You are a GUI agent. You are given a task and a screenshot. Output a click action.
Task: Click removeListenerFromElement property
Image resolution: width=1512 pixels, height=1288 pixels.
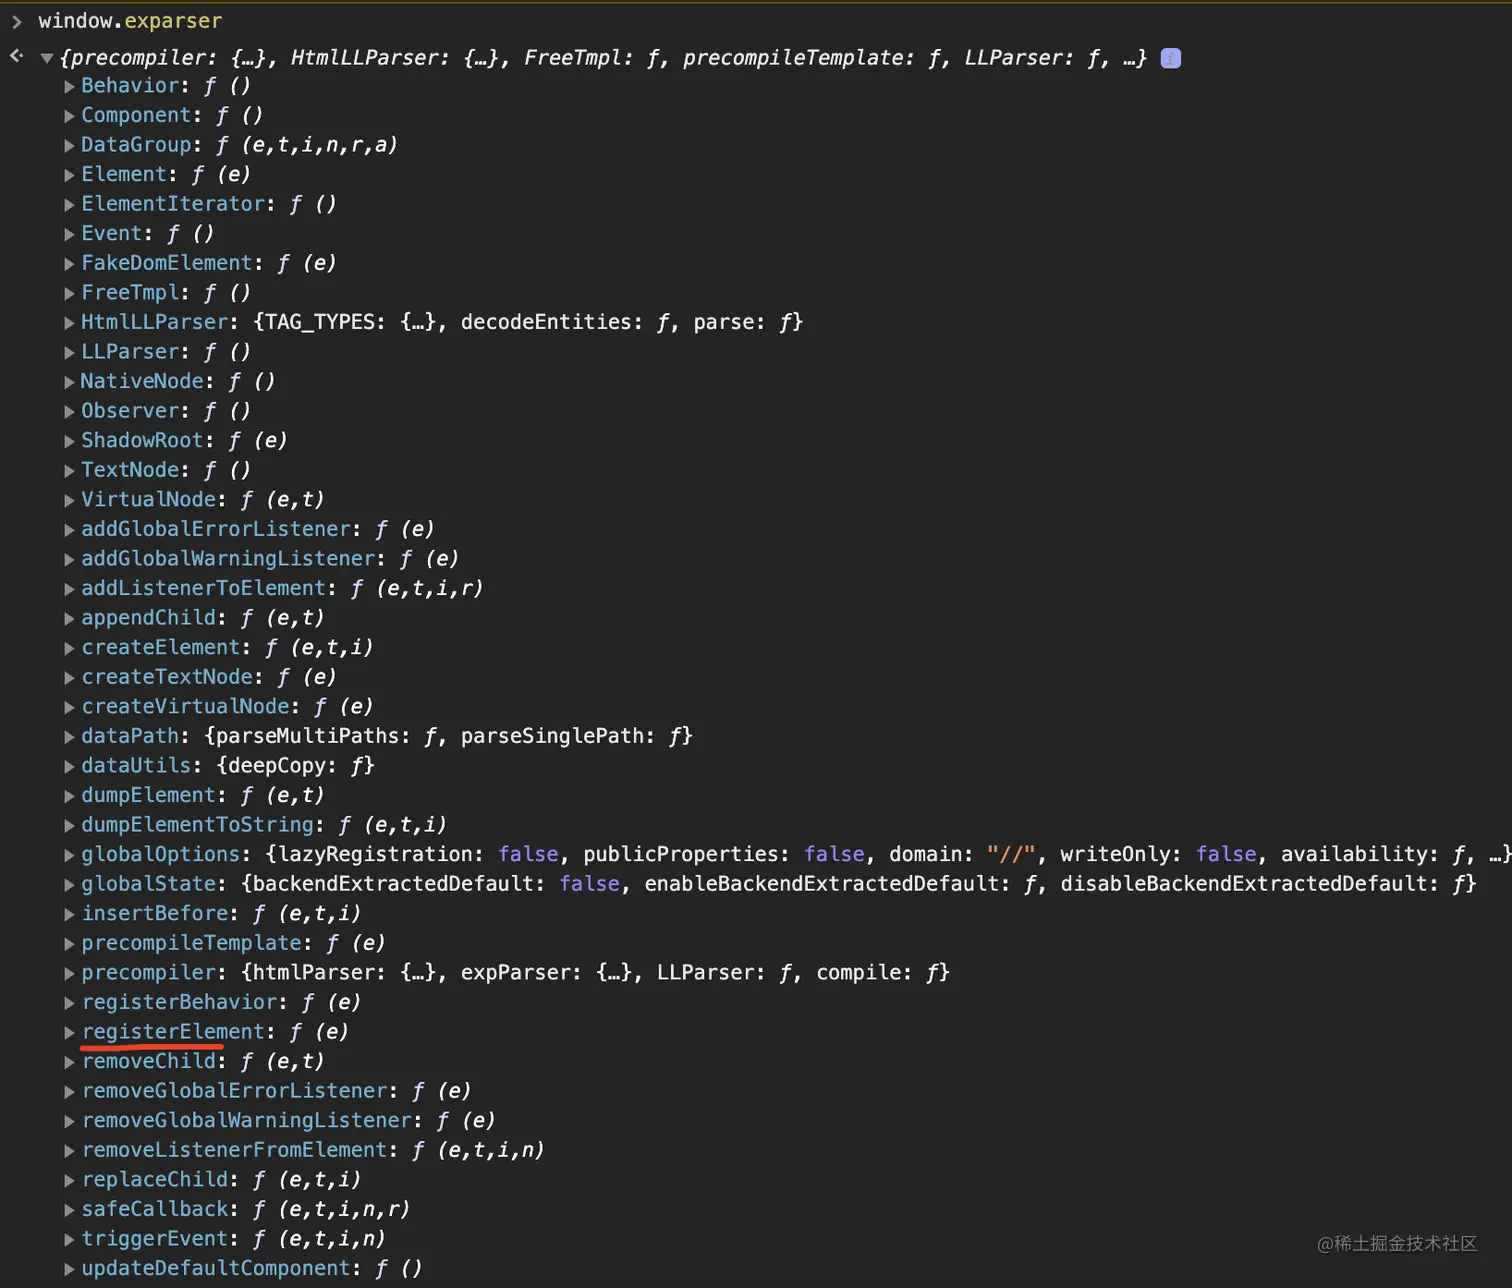(233, 1150)
